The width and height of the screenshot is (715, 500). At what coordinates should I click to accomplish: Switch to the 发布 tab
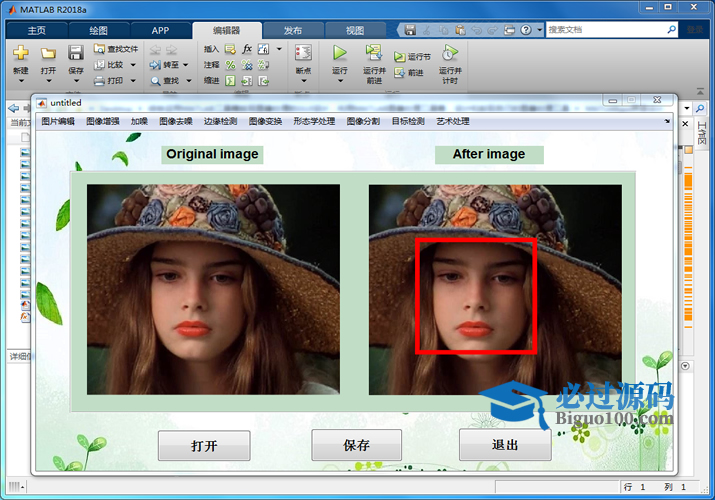[x=293, y=31]
